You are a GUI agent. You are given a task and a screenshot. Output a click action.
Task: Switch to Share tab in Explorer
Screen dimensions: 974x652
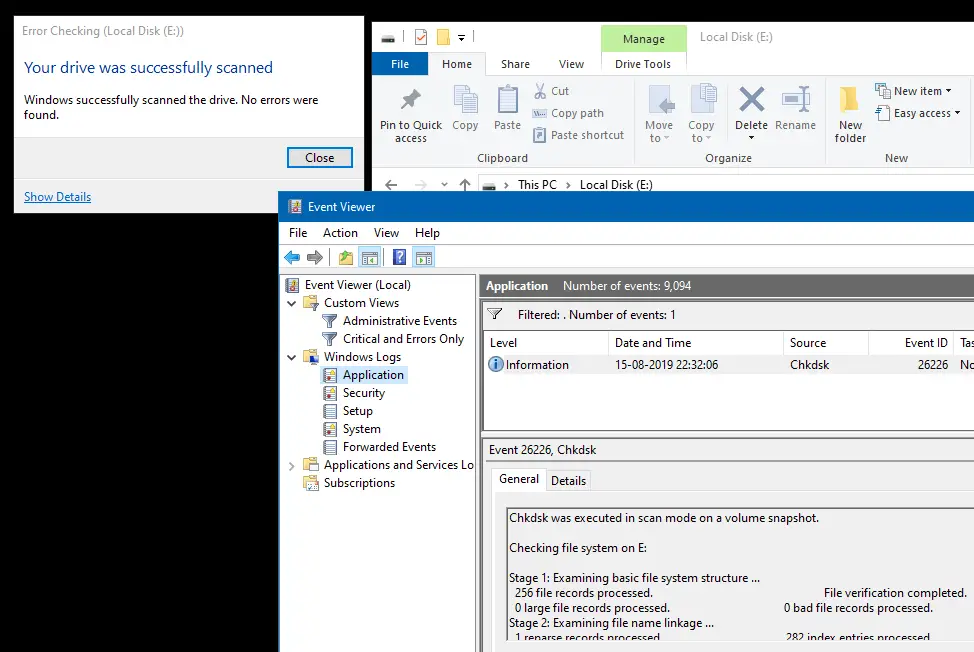pyautogui.click(x=516, y=64)
